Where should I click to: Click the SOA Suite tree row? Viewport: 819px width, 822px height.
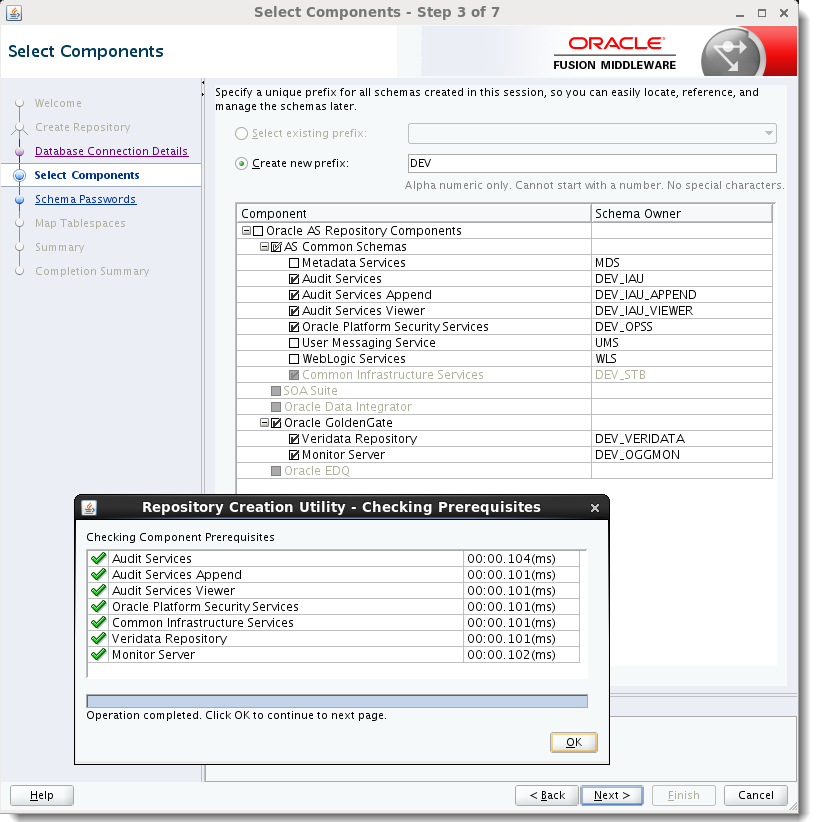414,391
